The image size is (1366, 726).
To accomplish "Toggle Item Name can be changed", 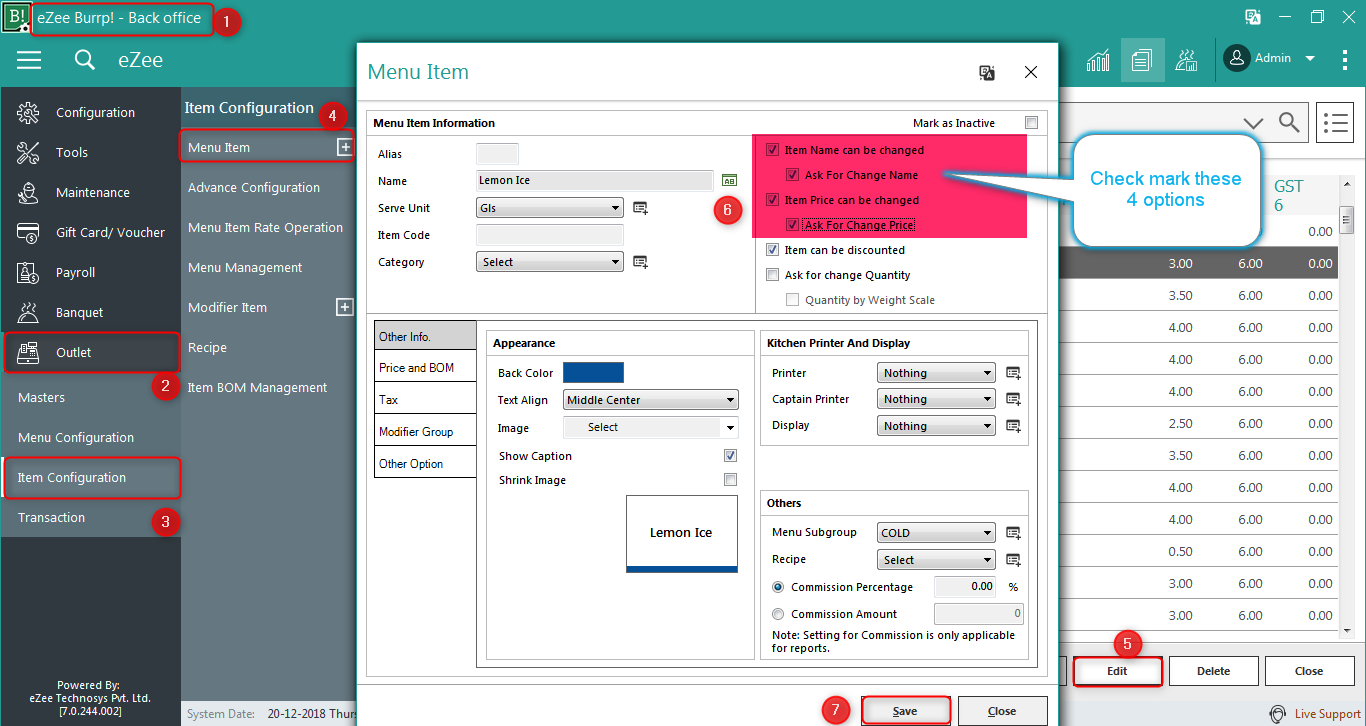I will tap(772, 150).
